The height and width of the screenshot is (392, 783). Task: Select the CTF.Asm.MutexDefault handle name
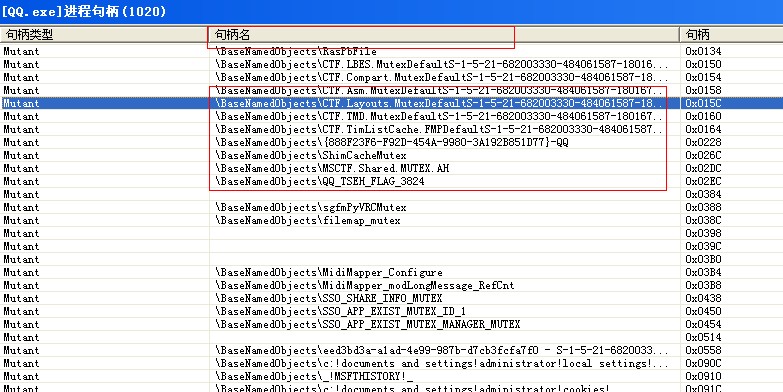(439, 90)
